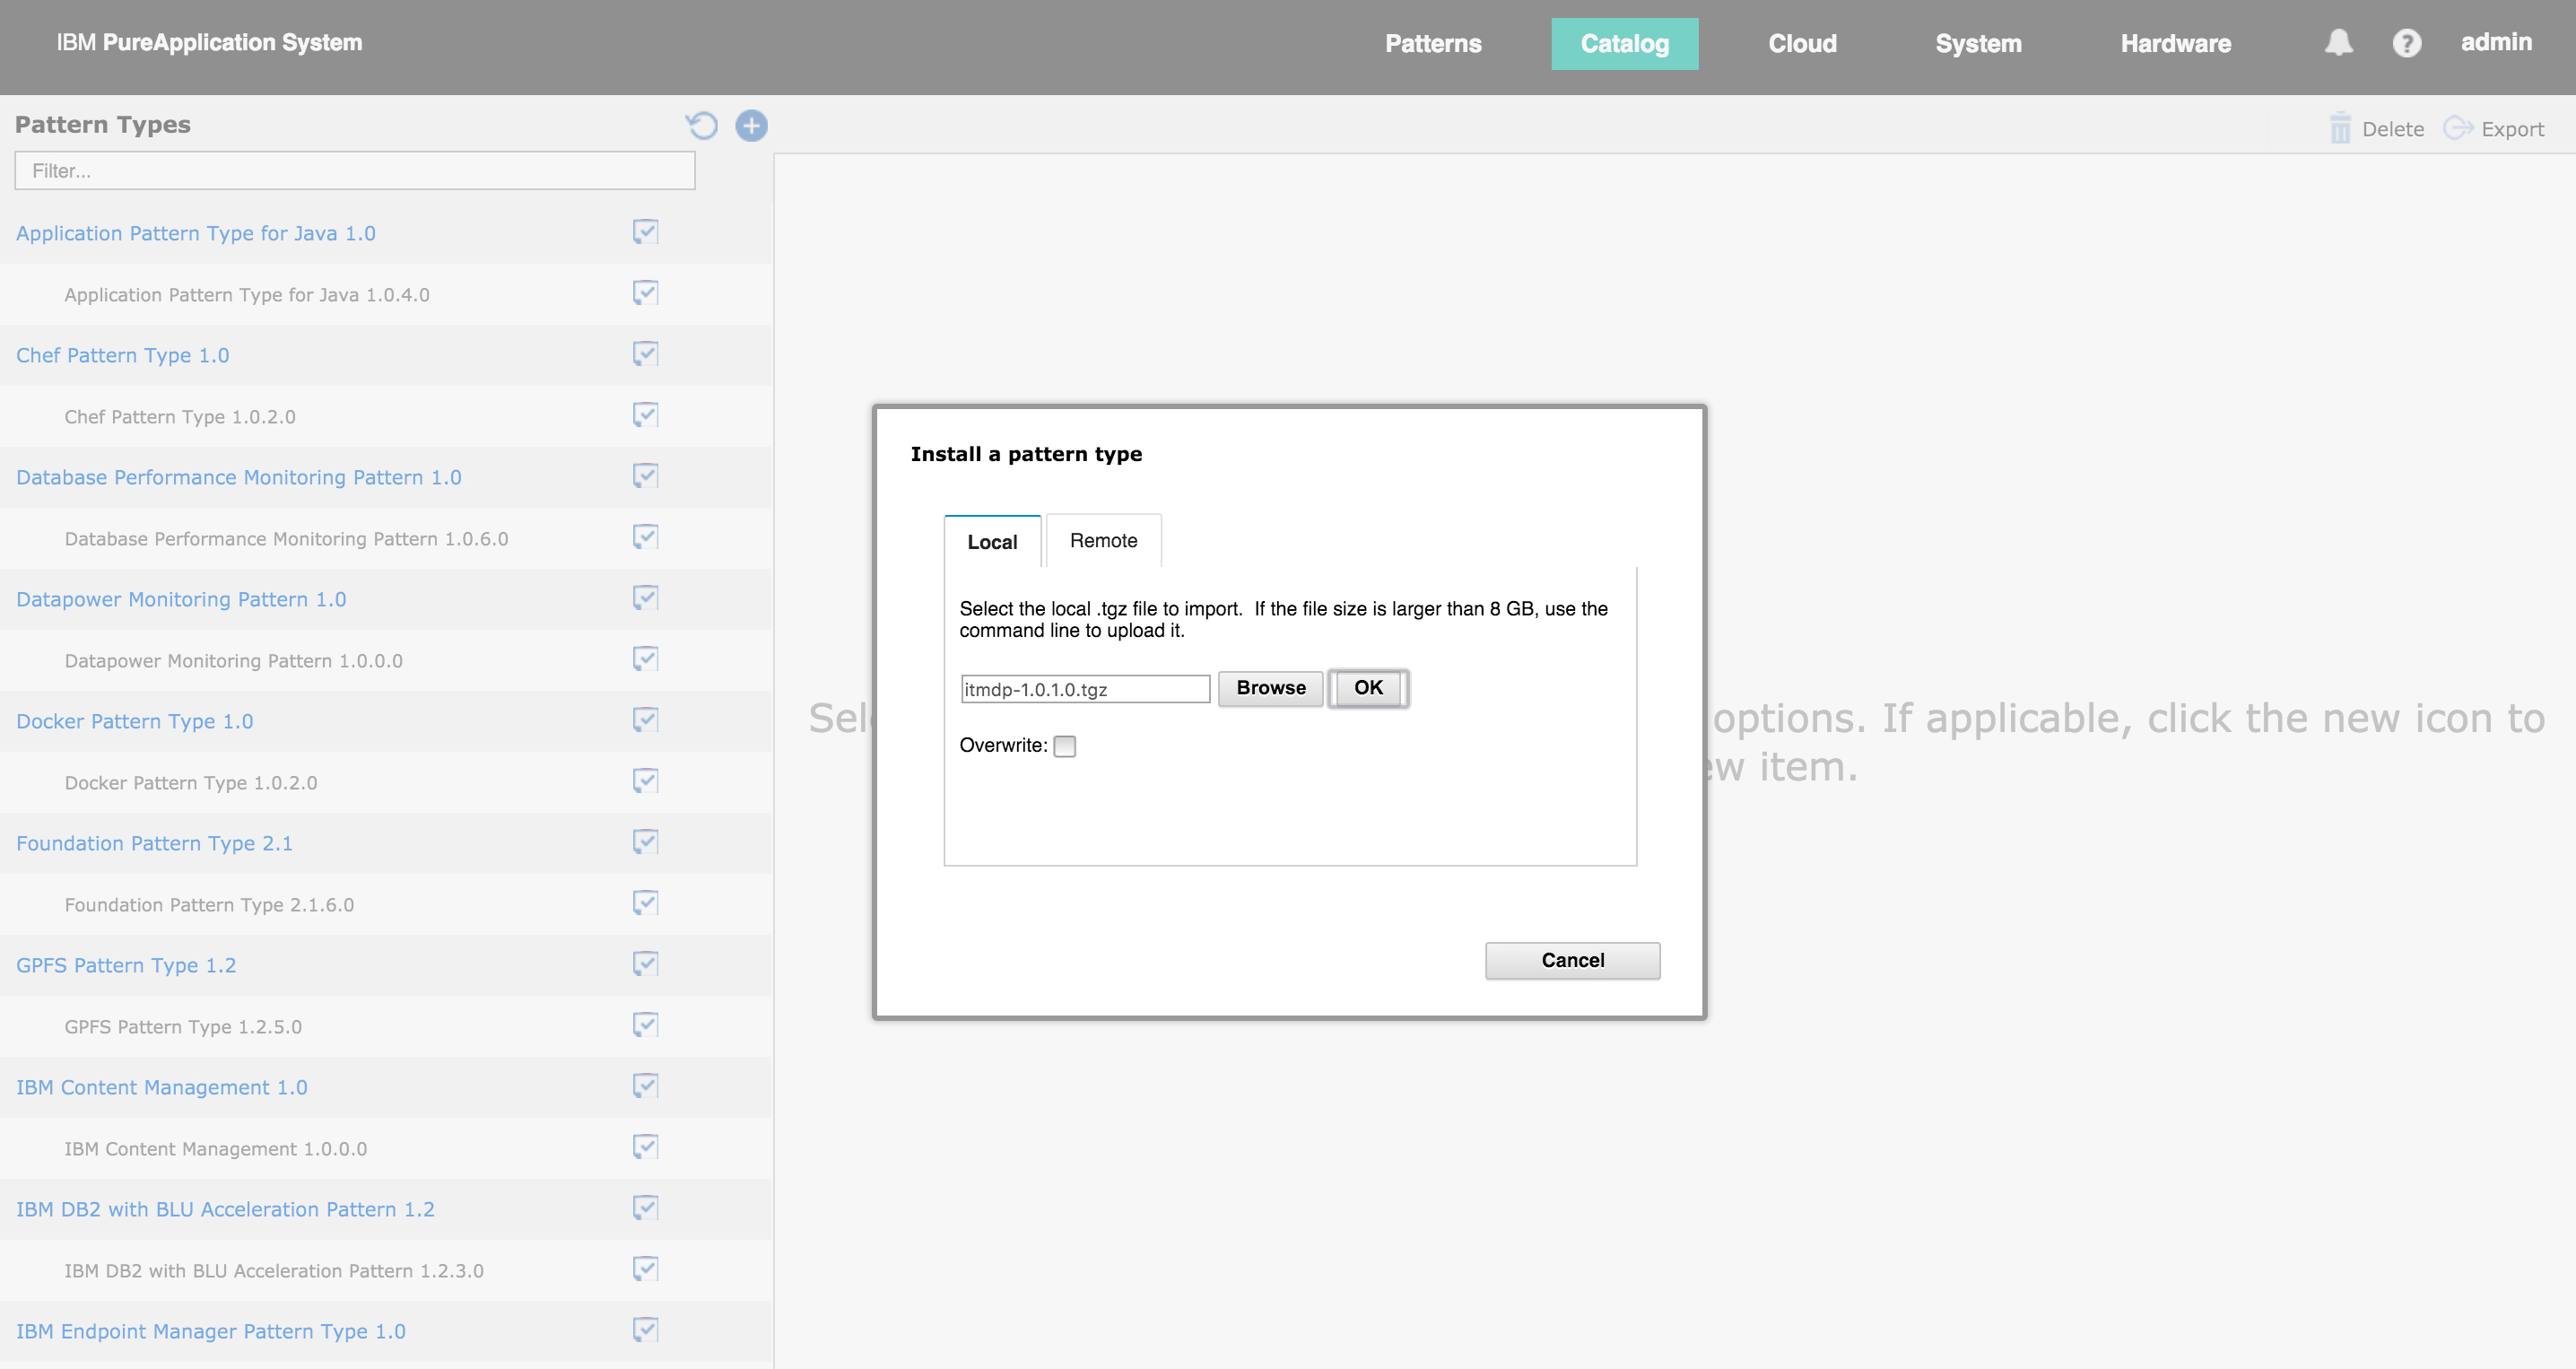2576x1369 pixels.
Task: Click the Pattern Types Filter field
Action: 355,170
